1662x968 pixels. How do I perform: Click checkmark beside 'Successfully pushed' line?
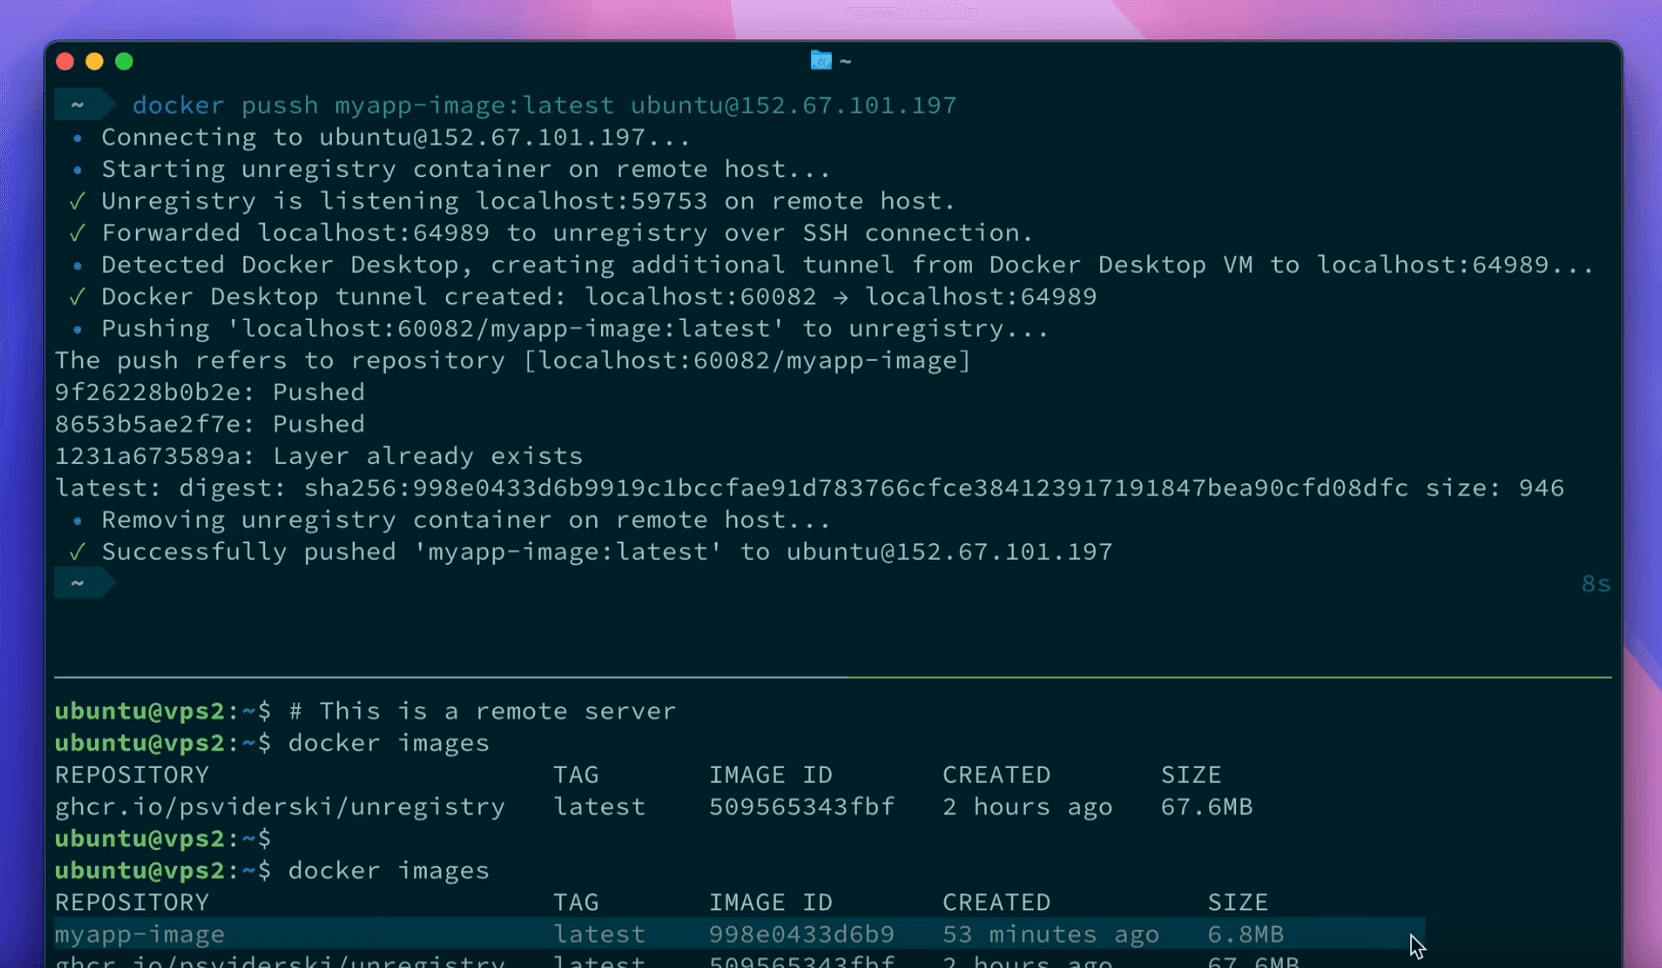pyautogui.click(x=77, y=552)
